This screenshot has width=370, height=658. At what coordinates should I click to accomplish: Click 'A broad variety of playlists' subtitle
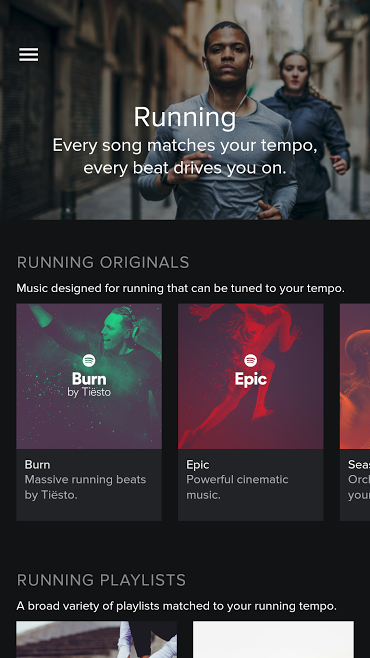pos(177,606)
